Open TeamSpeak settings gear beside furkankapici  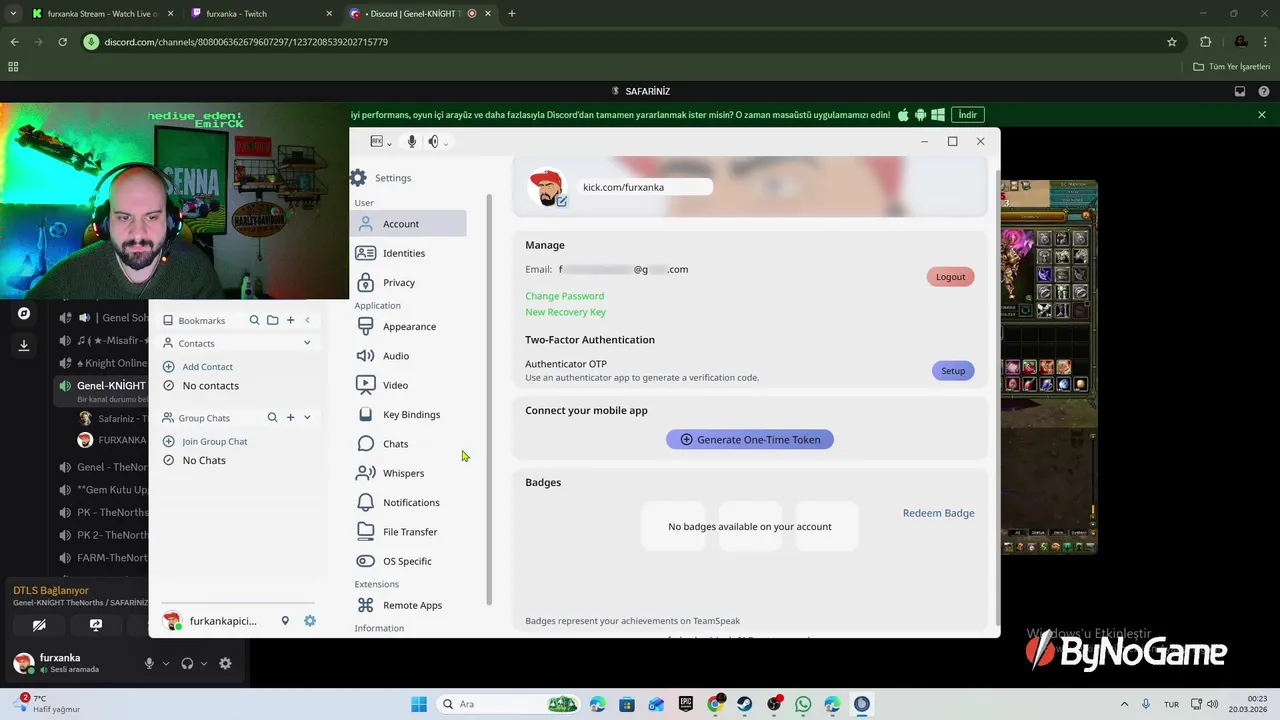click(x=310, y=621)
